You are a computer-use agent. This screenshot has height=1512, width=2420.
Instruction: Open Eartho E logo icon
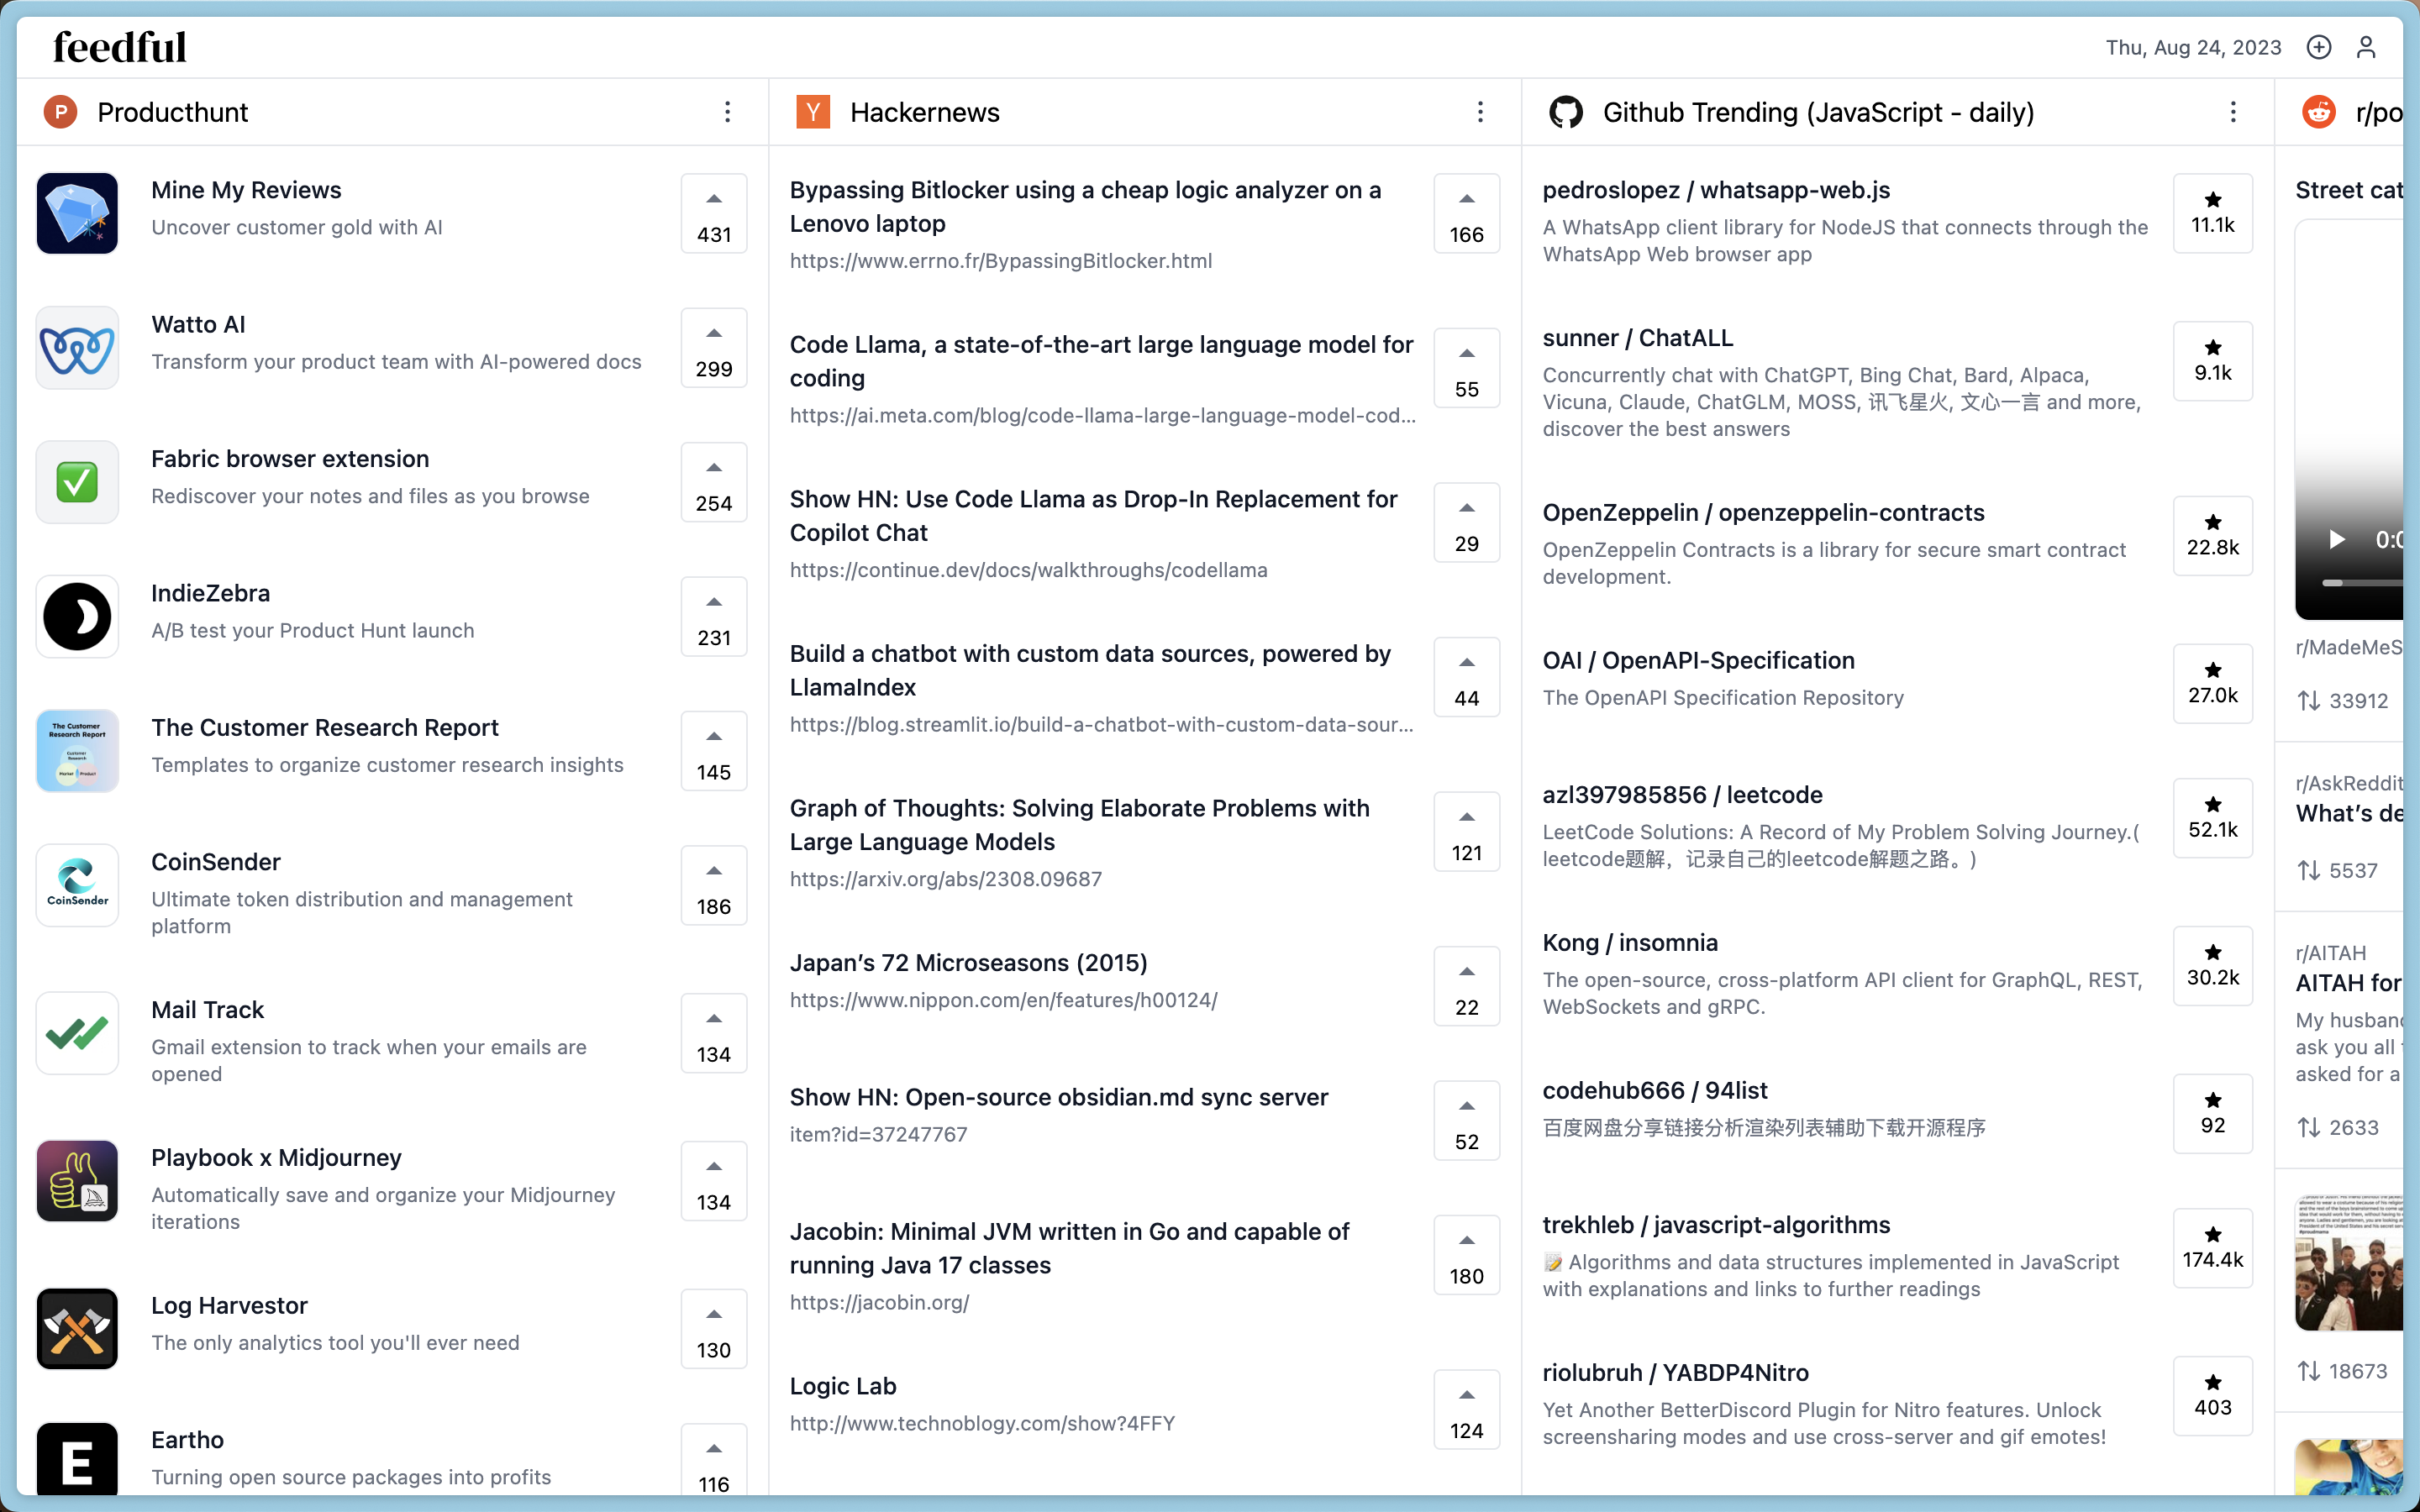tap(77, 1459)
